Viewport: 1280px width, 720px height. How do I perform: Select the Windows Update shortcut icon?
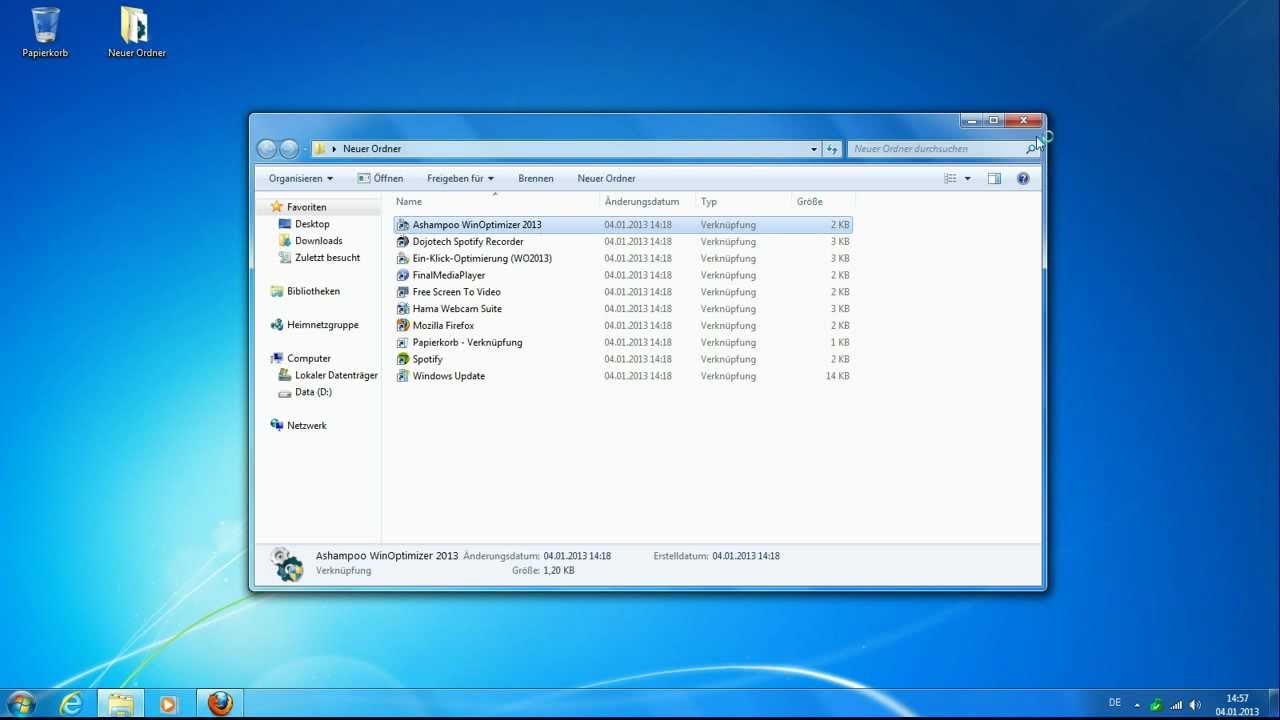click(403, 376)
